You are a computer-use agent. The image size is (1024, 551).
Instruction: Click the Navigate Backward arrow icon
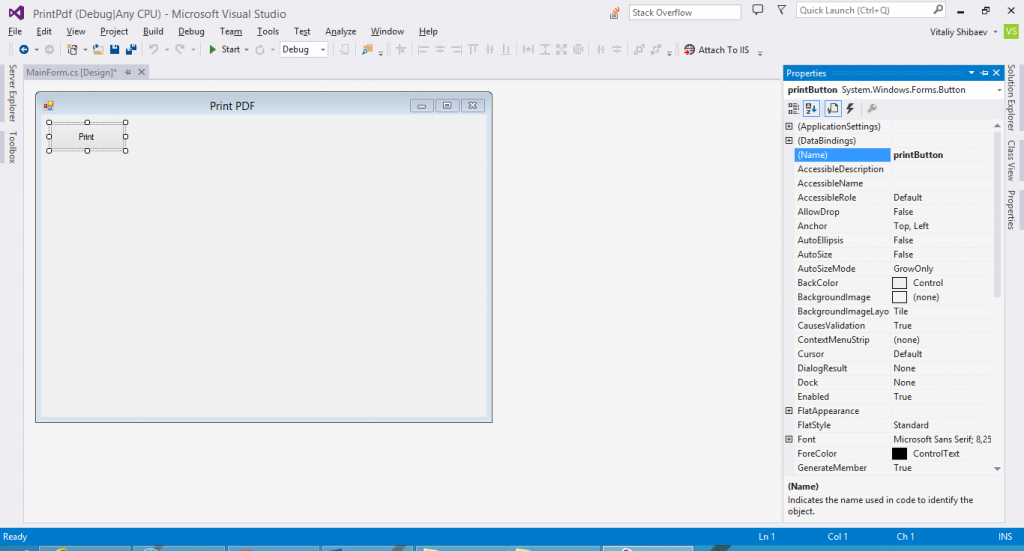24,50
